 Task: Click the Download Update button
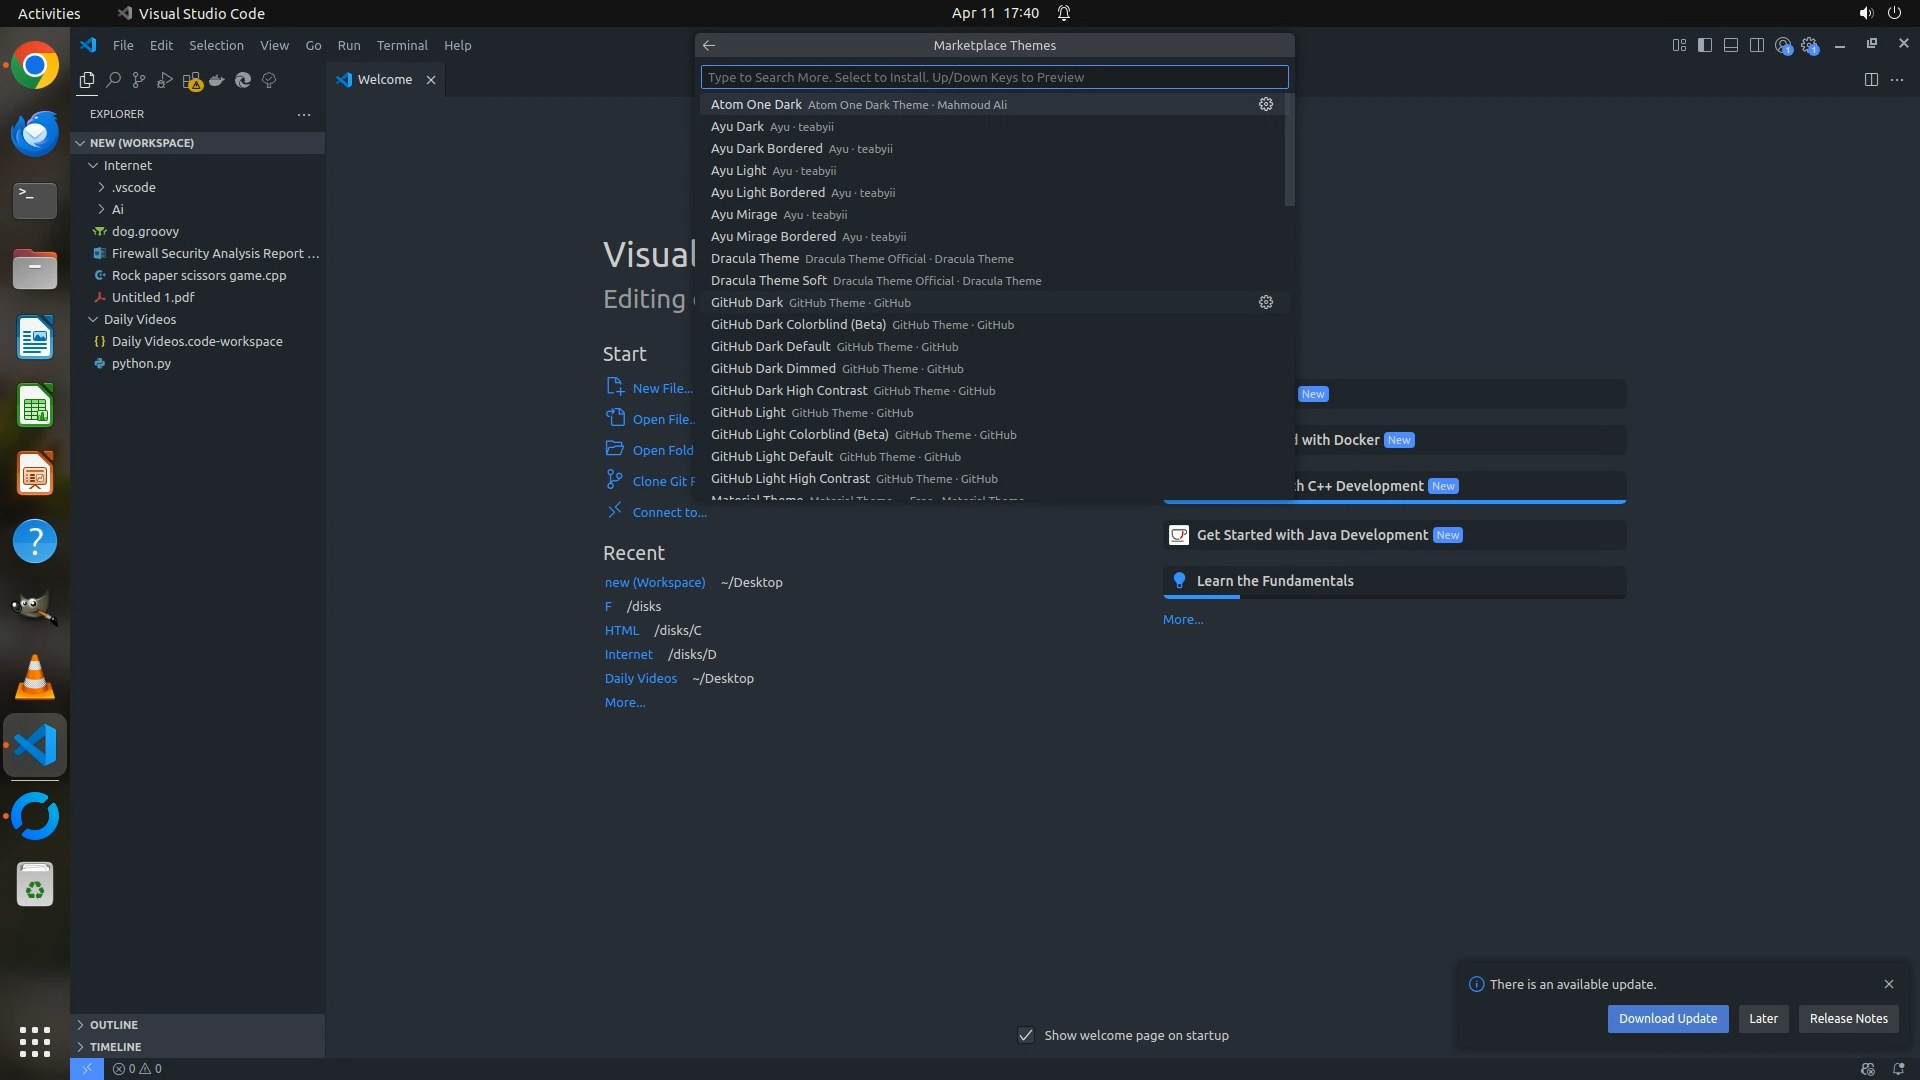pyautogui.click(x=1667, y=1018)
